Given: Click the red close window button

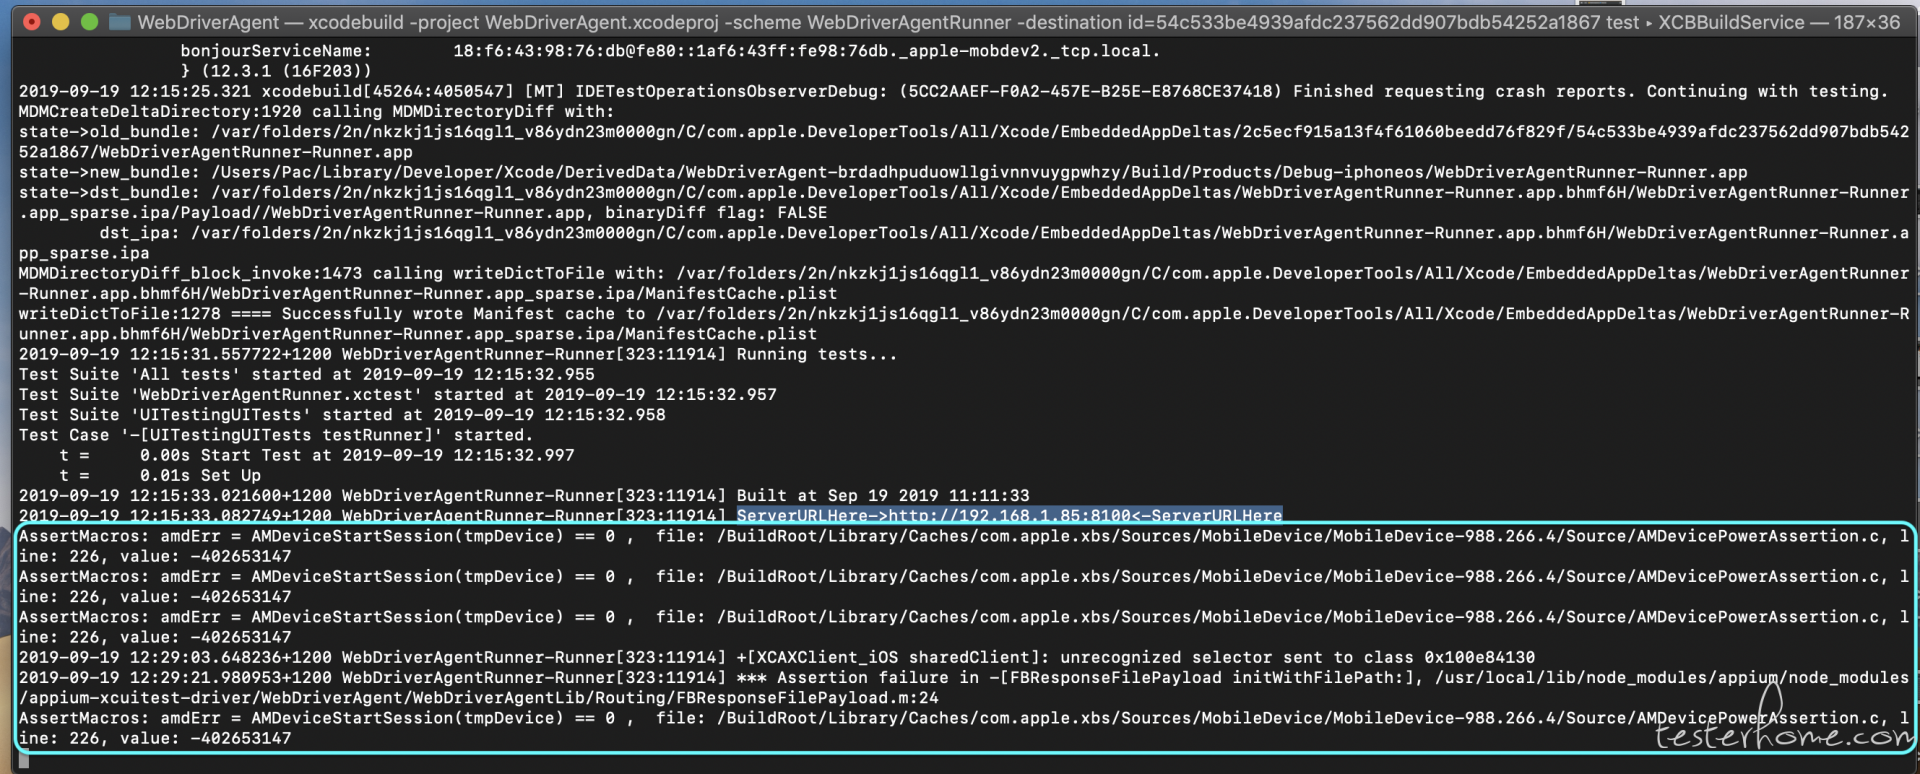Looking at the screenshot, I should [32, 22].
